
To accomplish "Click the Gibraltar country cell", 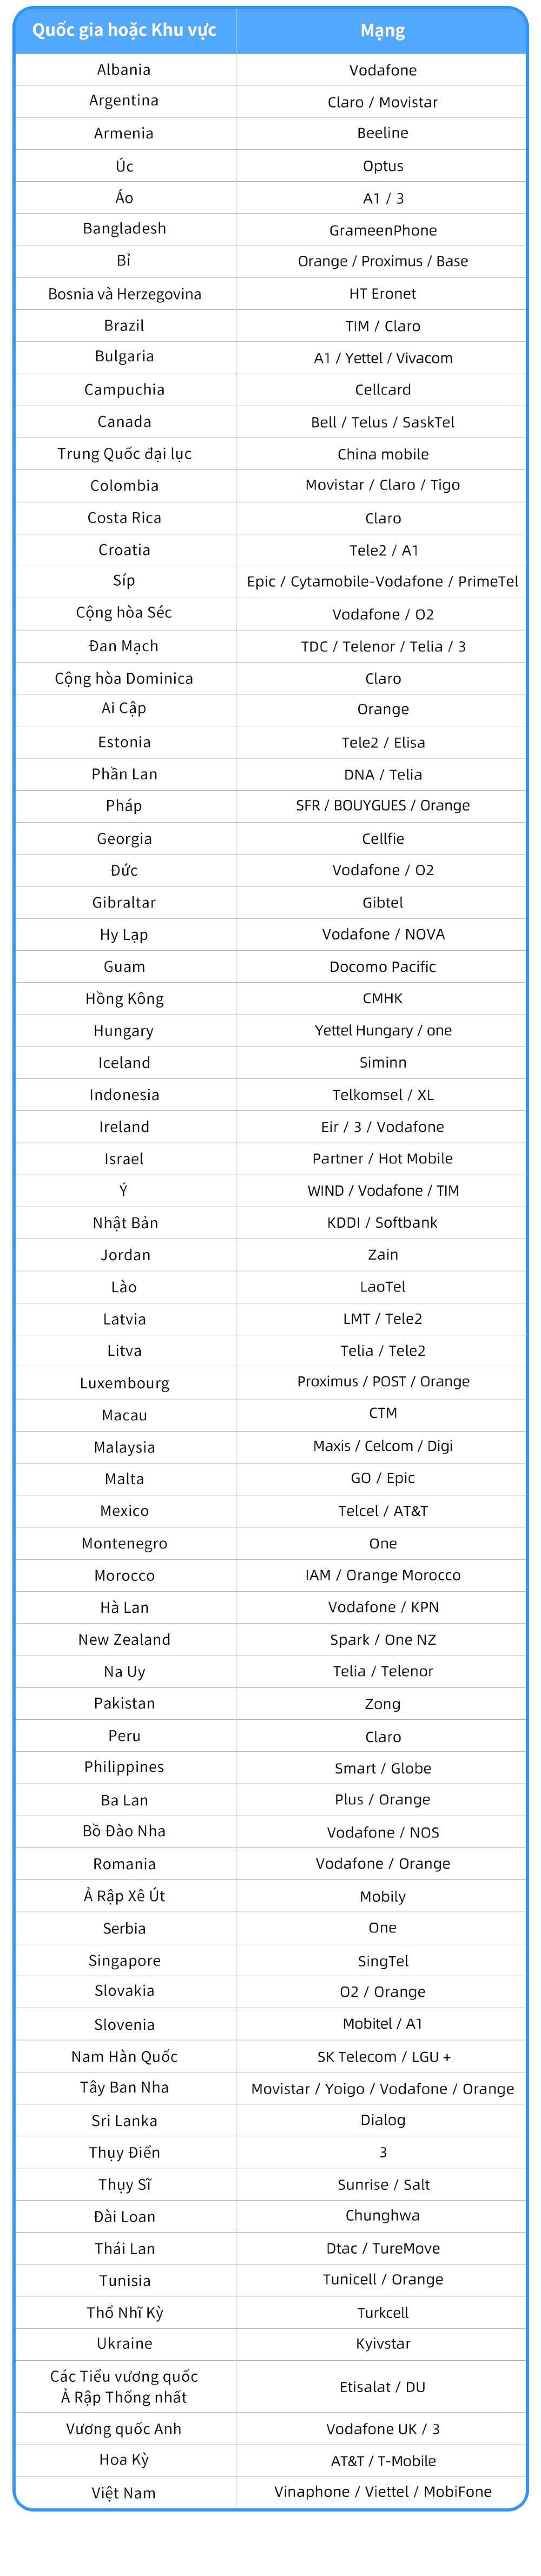I will pyautogui.click(x=124, y=902).
